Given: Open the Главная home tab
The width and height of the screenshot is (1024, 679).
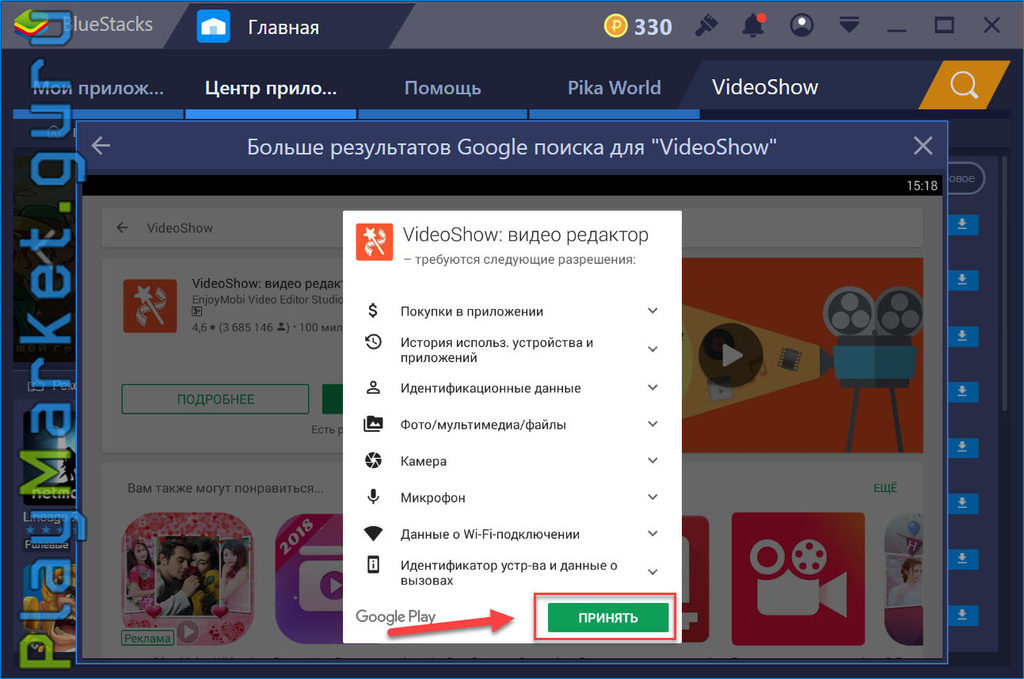Looking at the screenshot, I should click(282, 27).
